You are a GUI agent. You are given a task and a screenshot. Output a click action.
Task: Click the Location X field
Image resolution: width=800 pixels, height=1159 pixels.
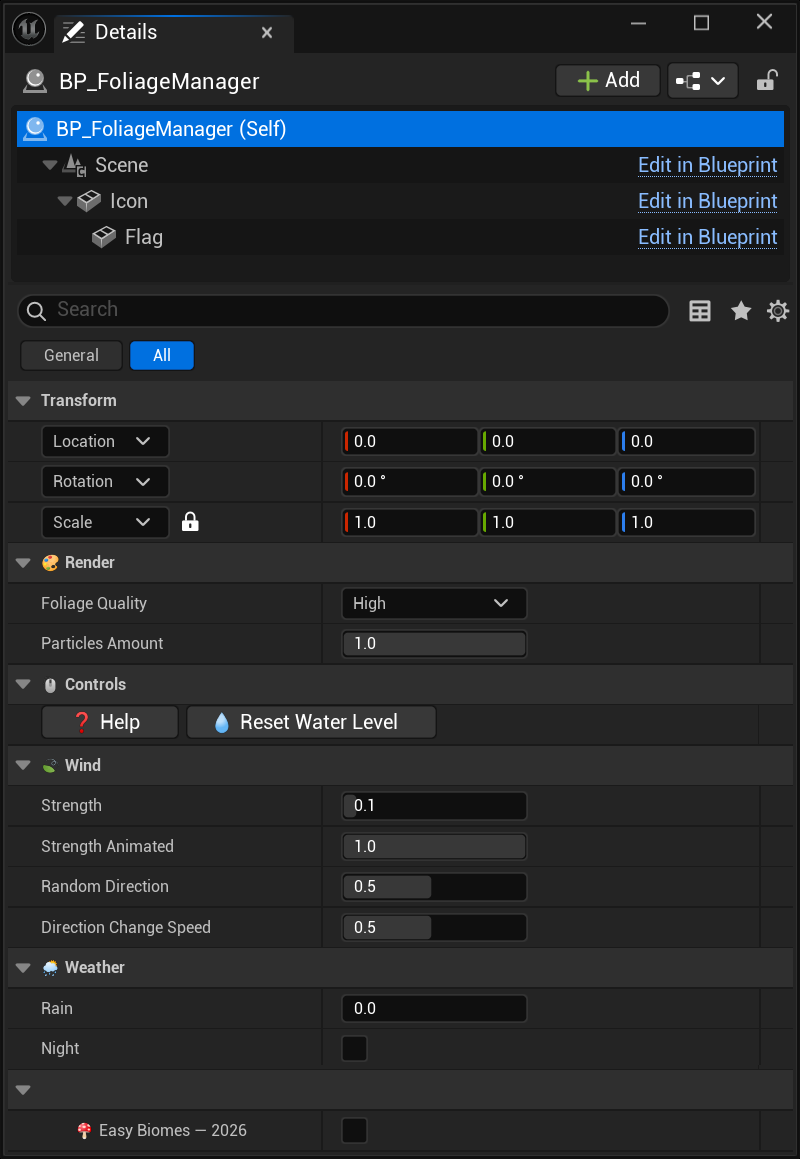click(x=410, y=441)
